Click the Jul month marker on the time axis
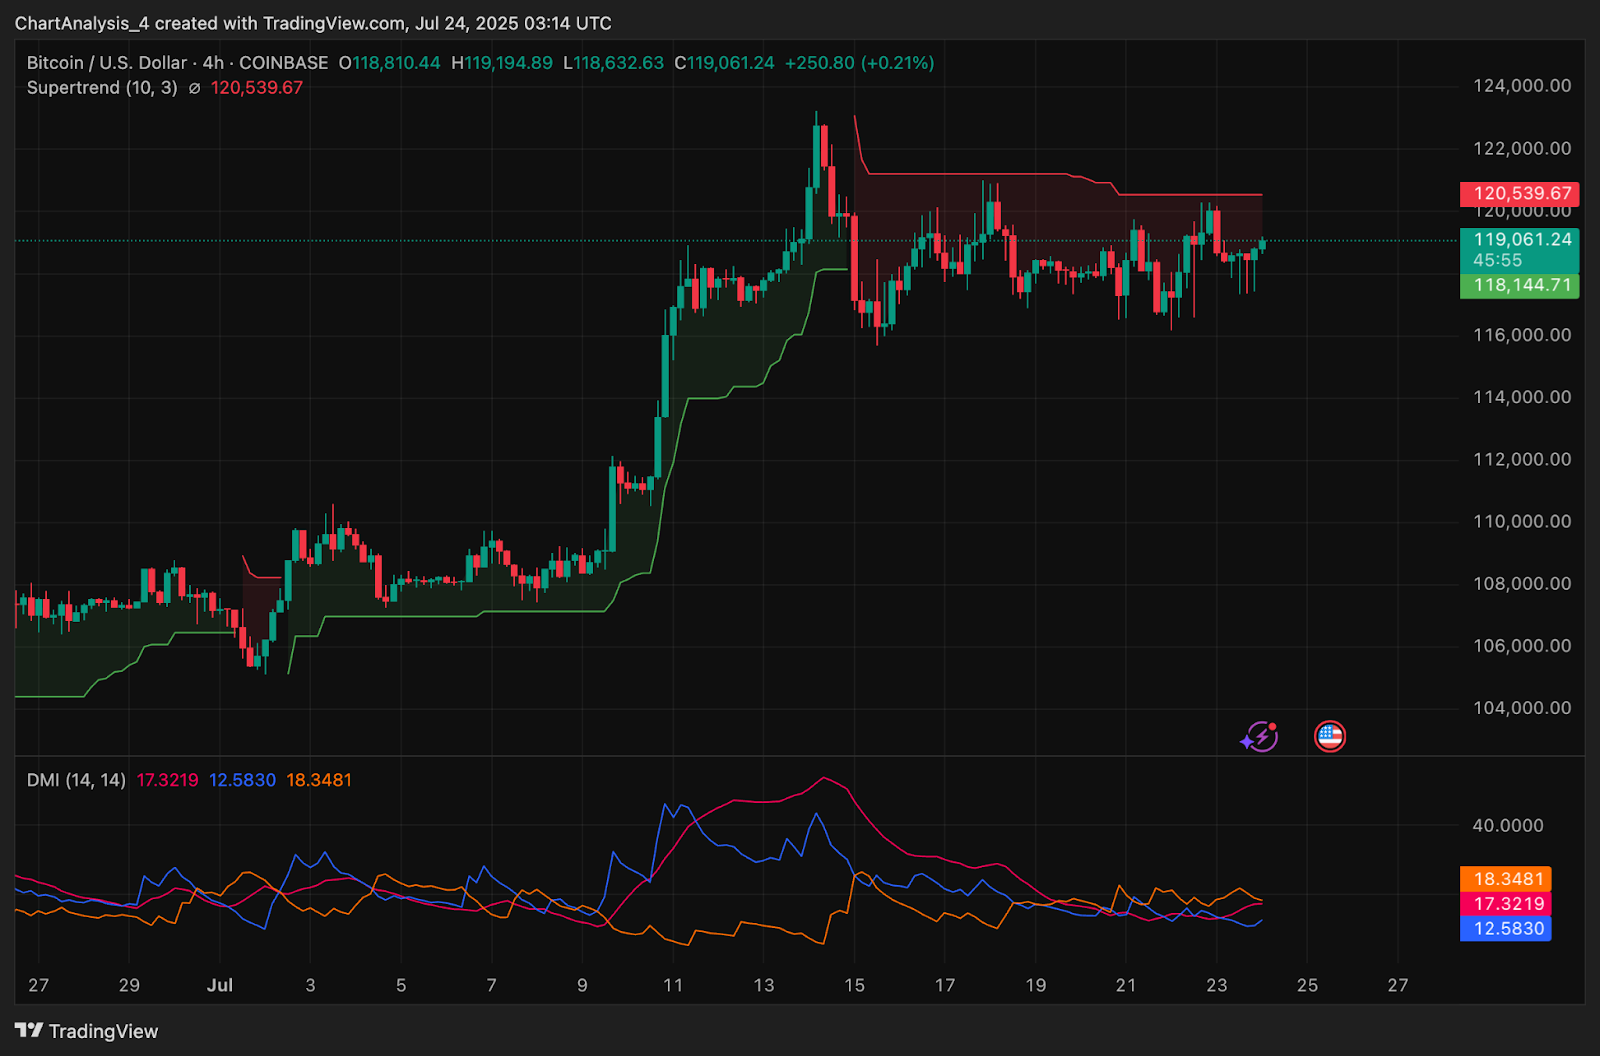1600x1056 pixels. coord(220,985)
